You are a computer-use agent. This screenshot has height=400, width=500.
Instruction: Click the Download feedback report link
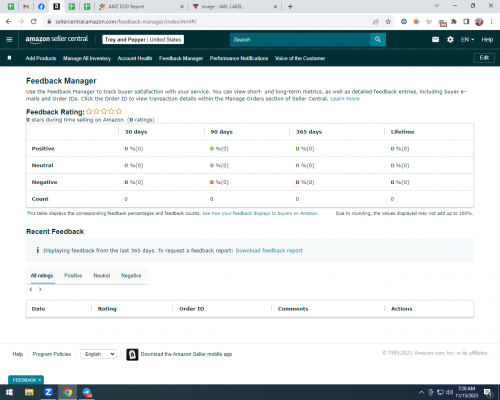click(269, 251)
